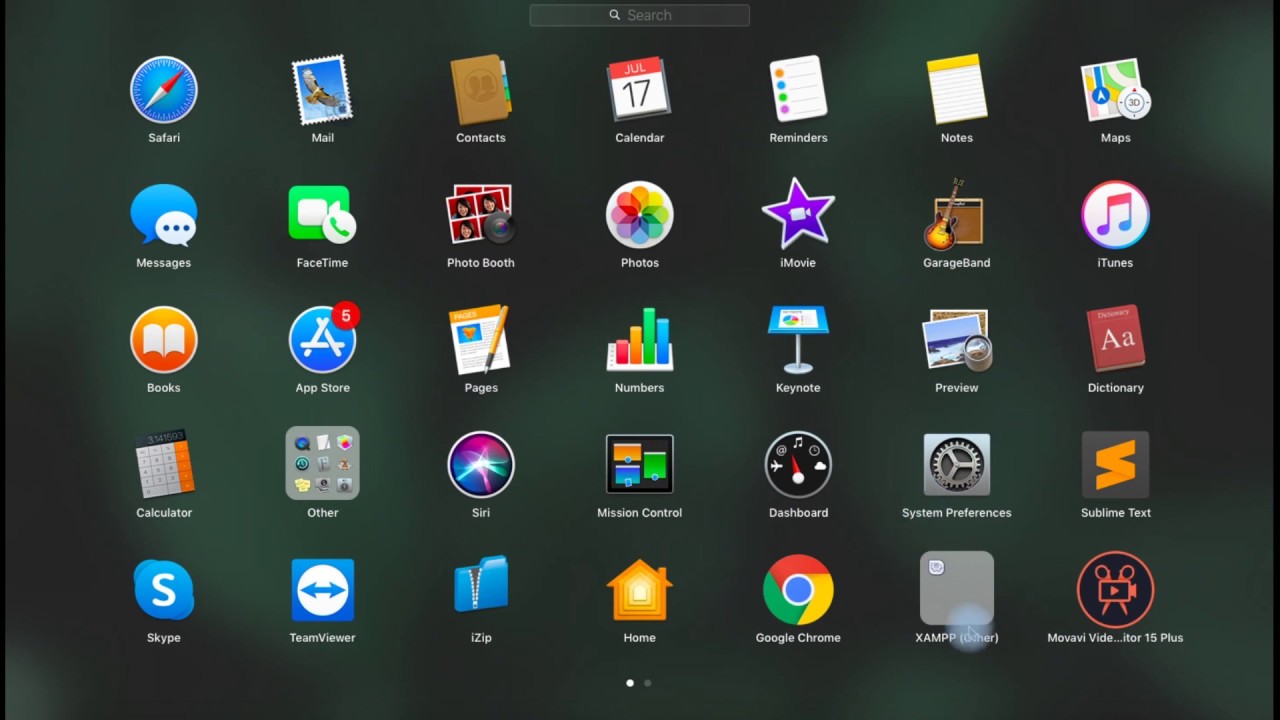The image size is (1280, 720).
Task: Open App Store with 5 badge
Action: [x=322, y=340]
